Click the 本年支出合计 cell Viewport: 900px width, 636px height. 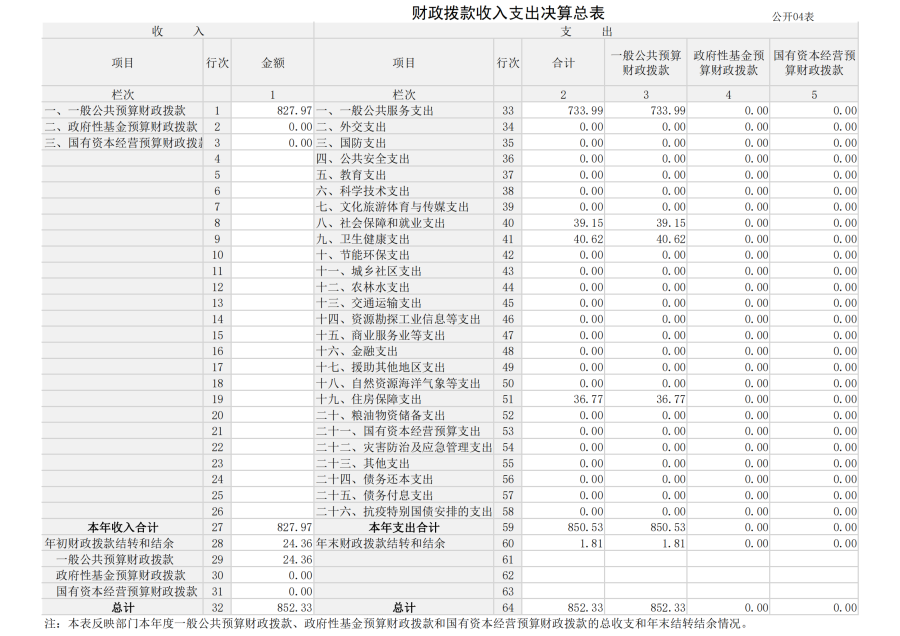[403, 527]
